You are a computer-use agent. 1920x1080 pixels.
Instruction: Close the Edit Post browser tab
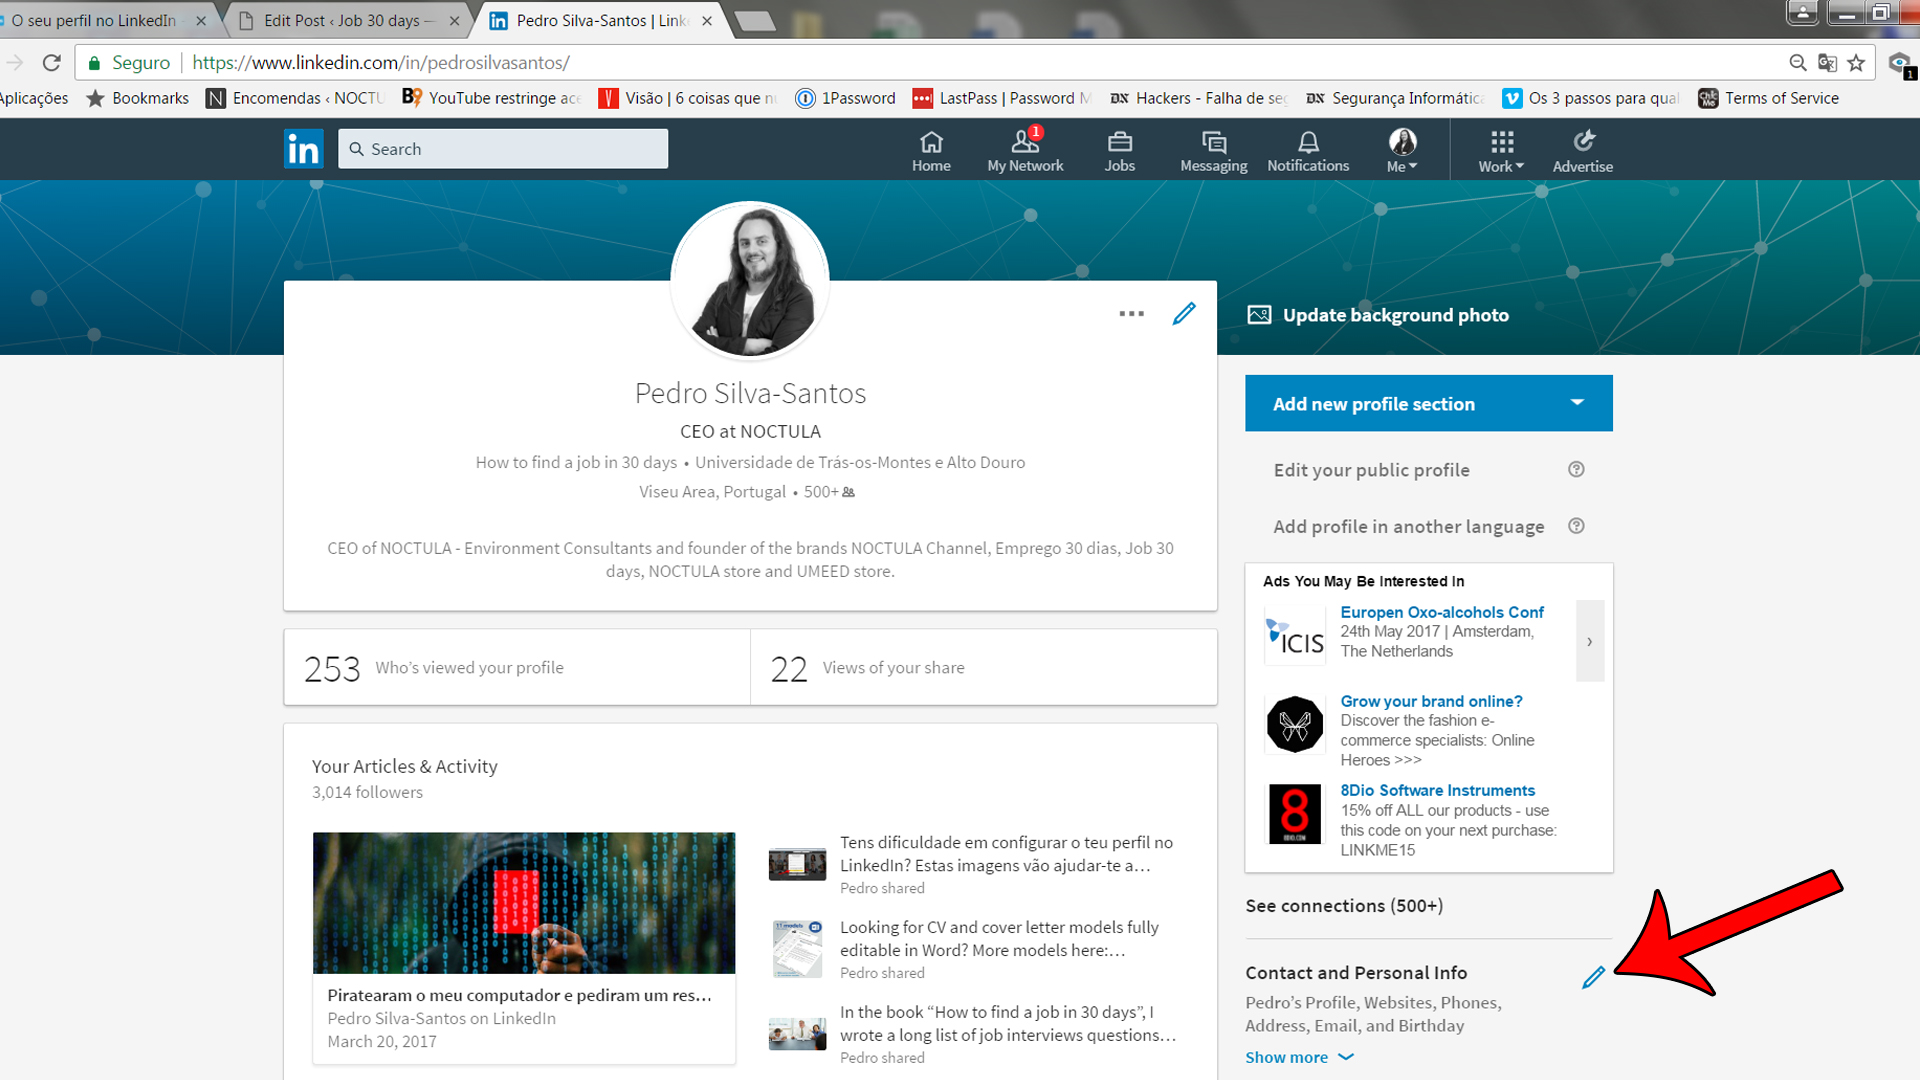point(455,21)
